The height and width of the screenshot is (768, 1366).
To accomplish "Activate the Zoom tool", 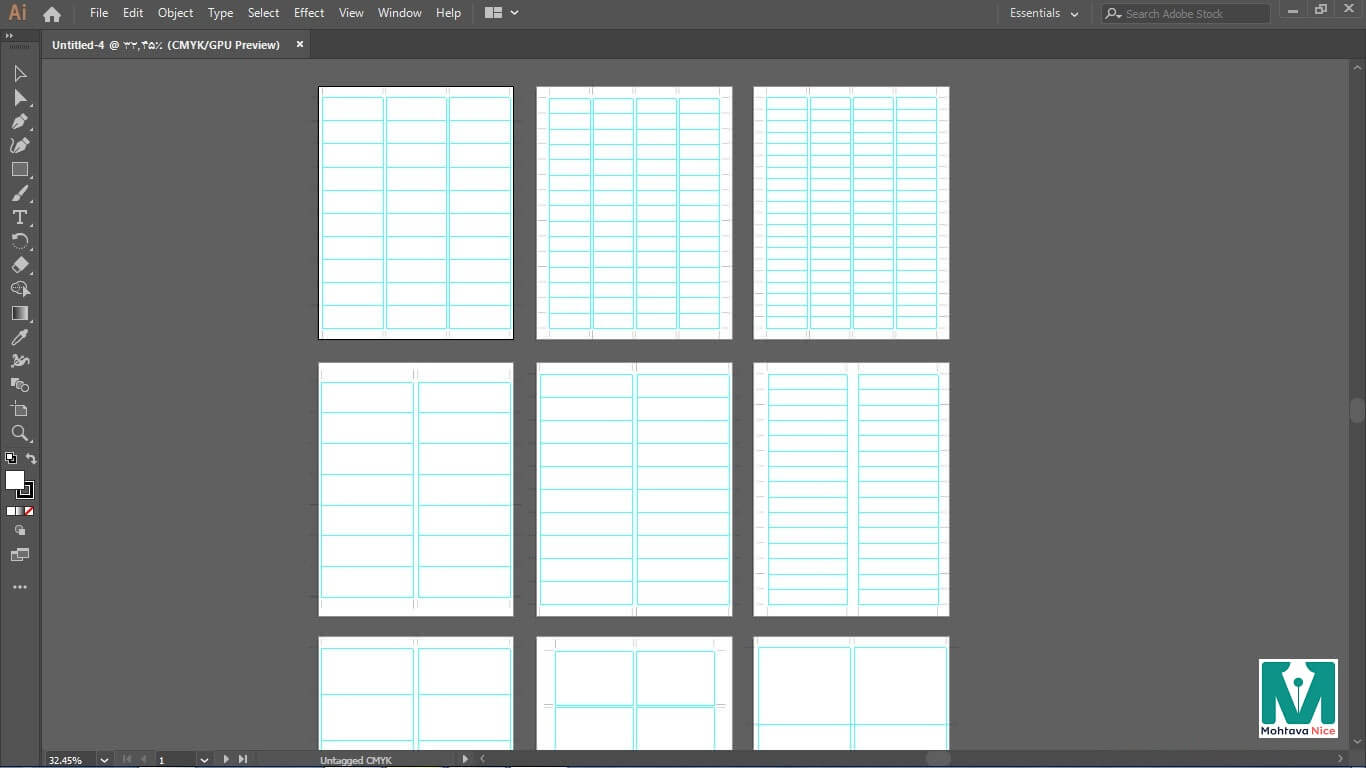I will [19, 434].
